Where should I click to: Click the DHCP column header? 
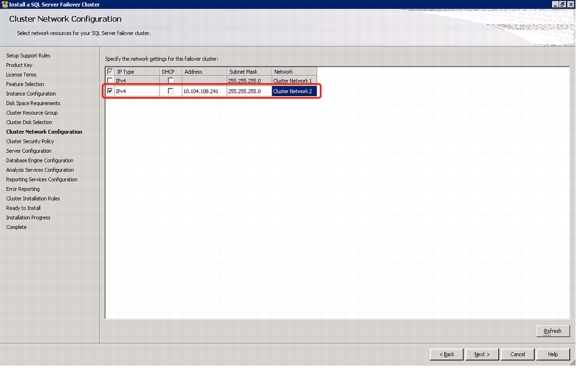170,72
